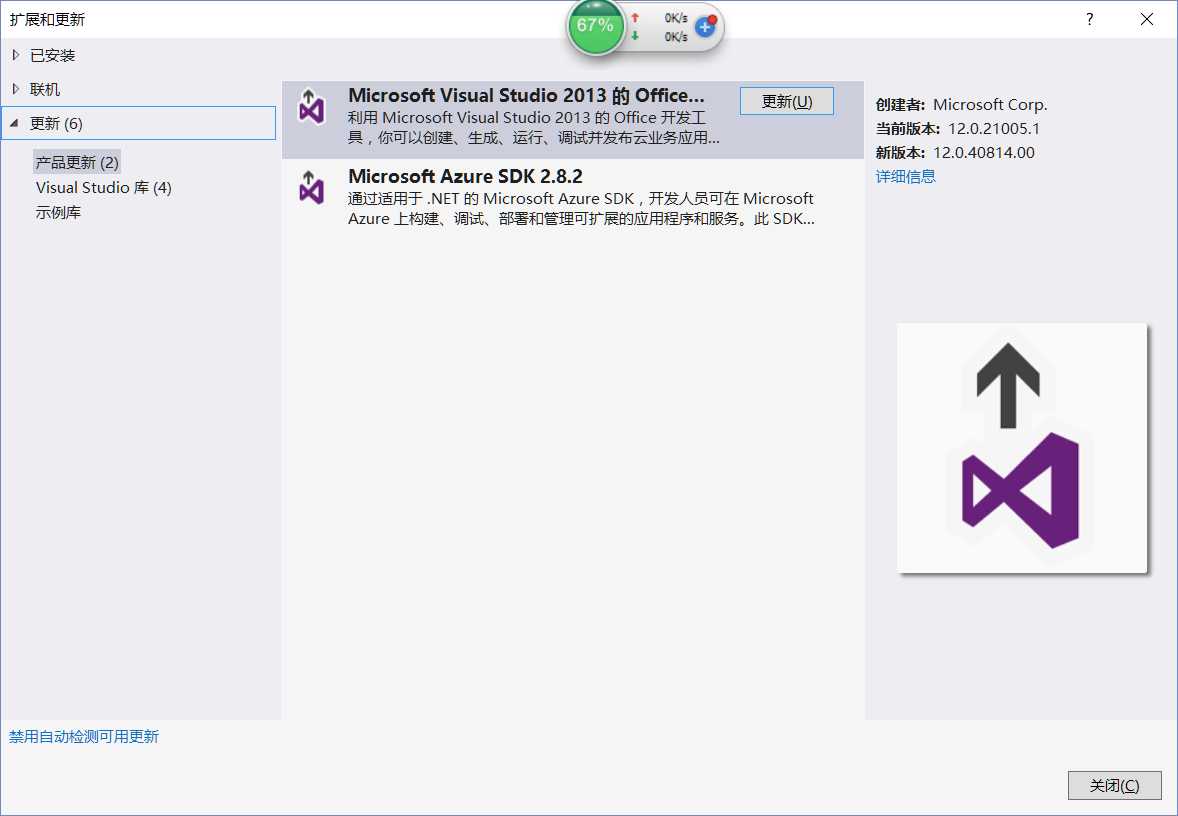
Task: Click the download speed 0K/s indicator
Action: 675,36
